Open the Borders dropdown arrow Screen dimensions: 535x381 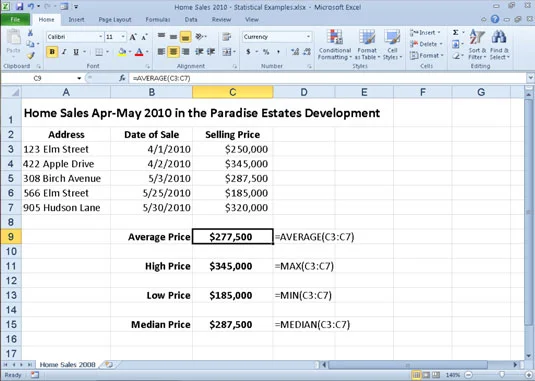coord(107,52)
